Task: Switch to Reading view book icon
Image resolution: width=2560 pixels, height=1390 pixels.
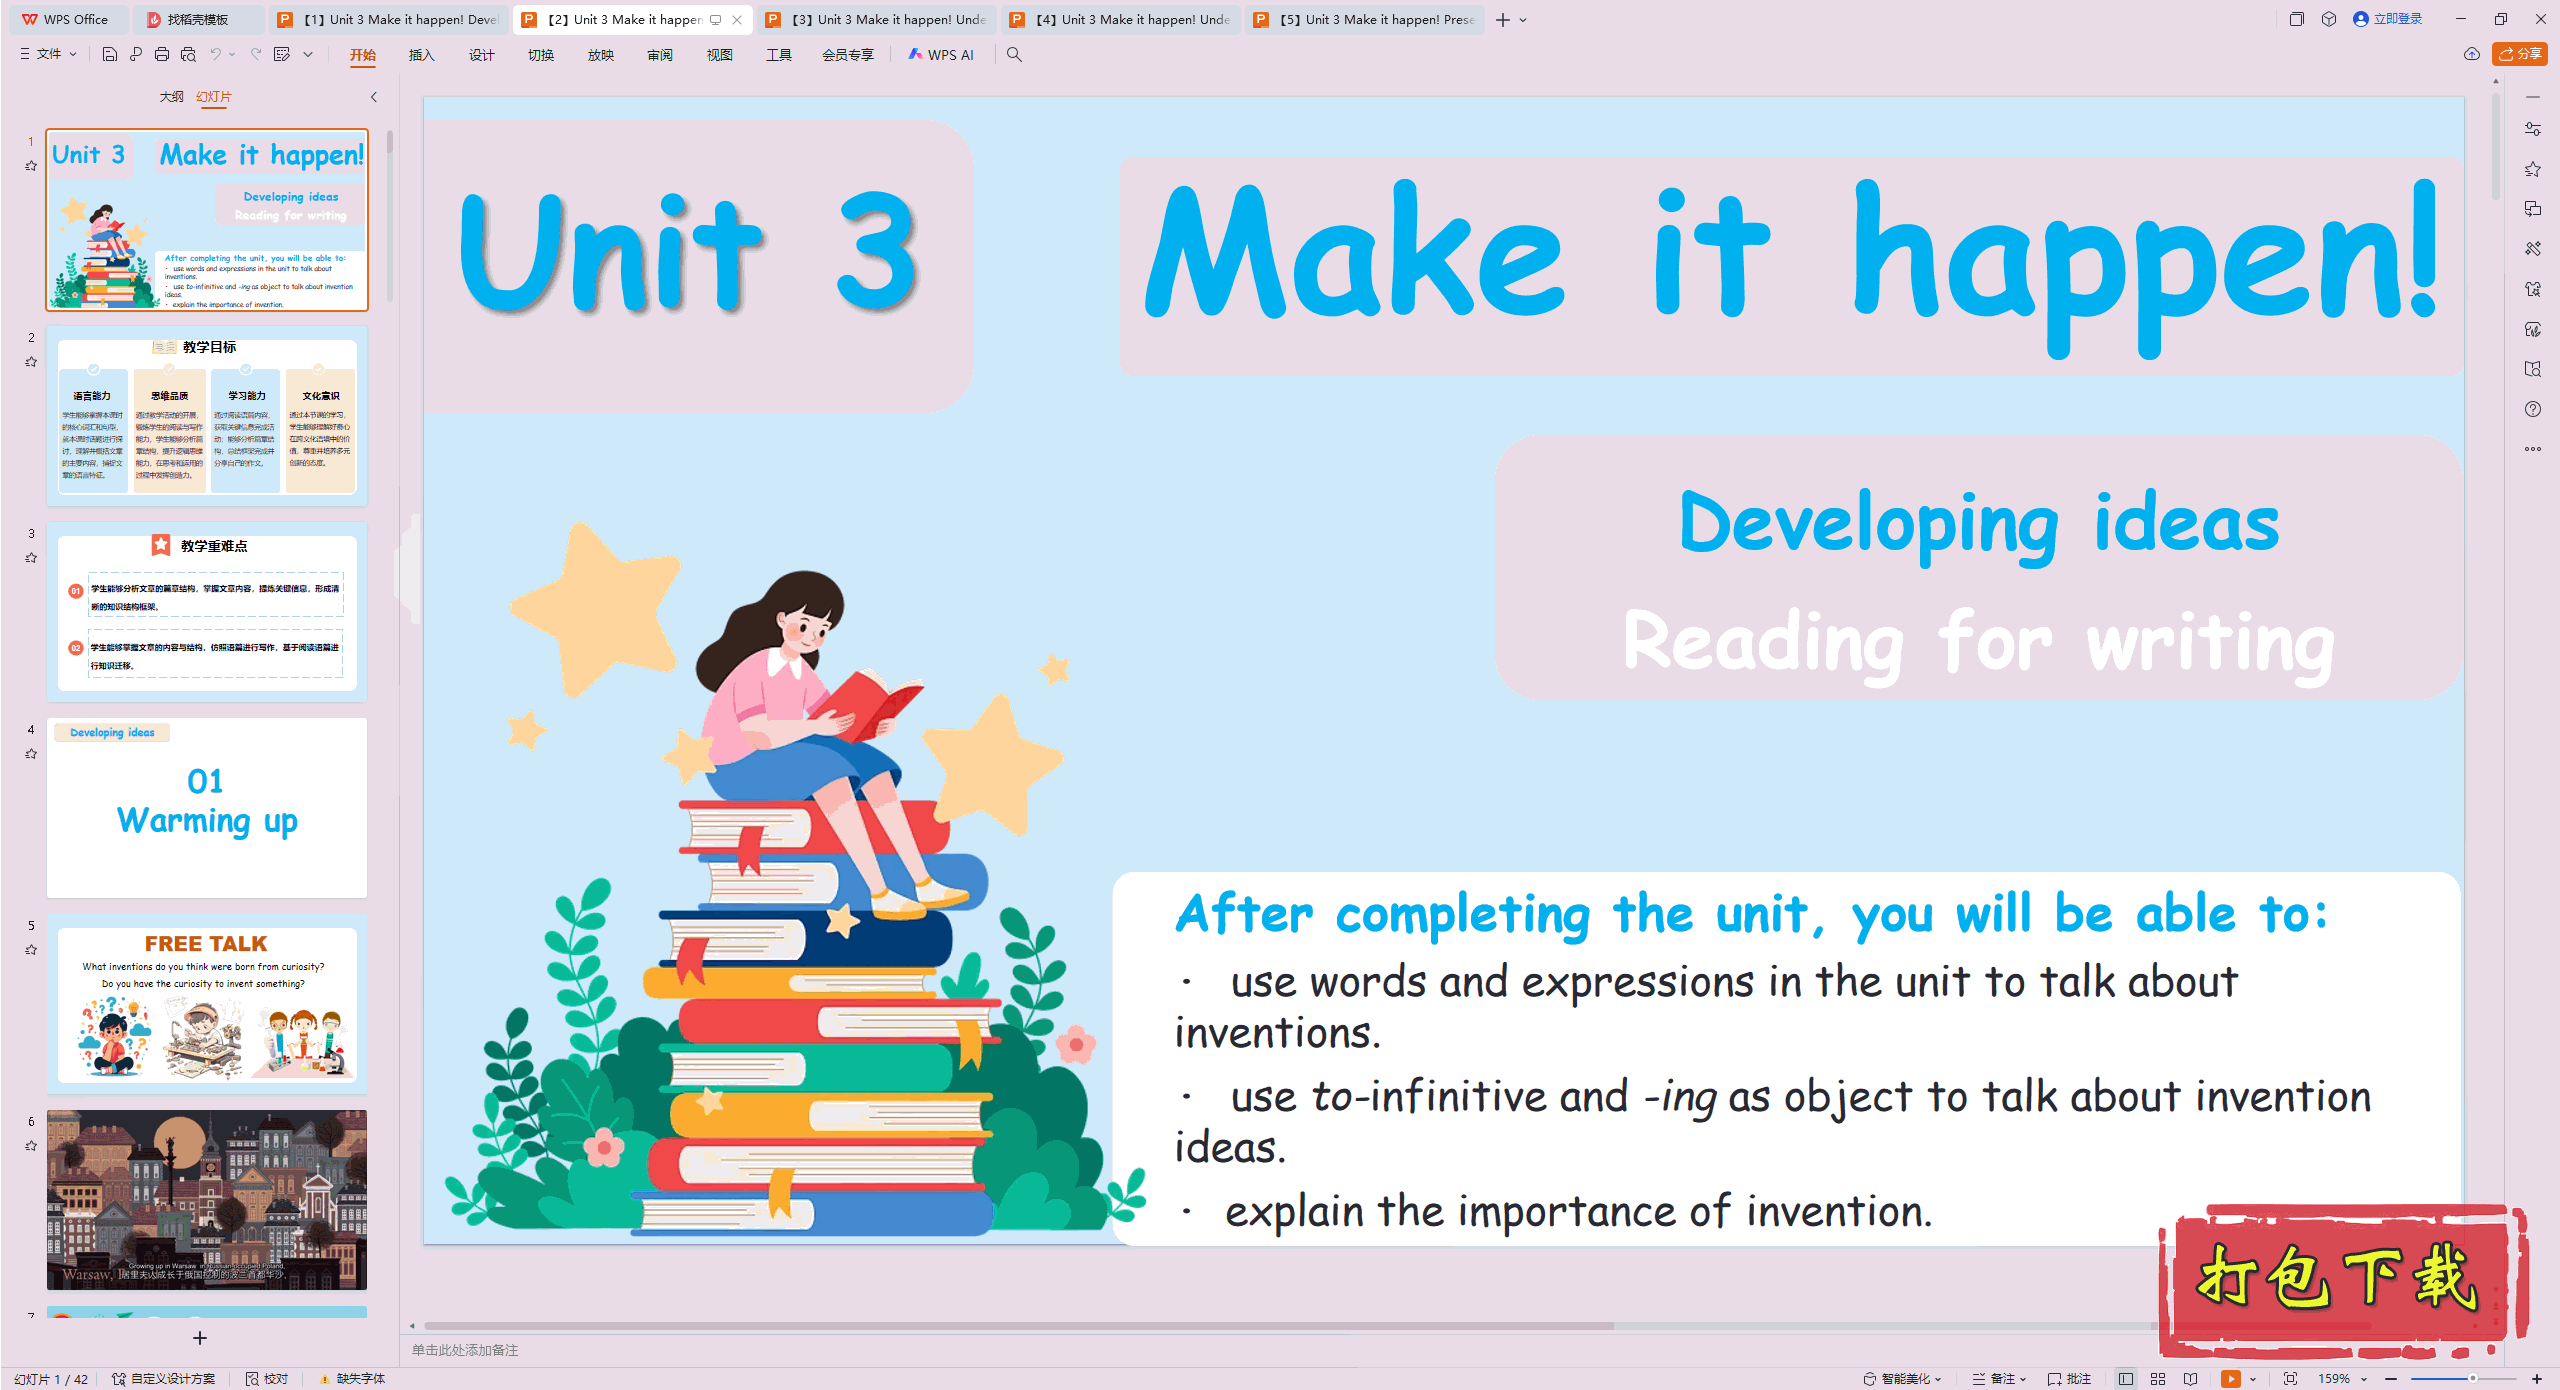Action: tap(2191, 1378)
